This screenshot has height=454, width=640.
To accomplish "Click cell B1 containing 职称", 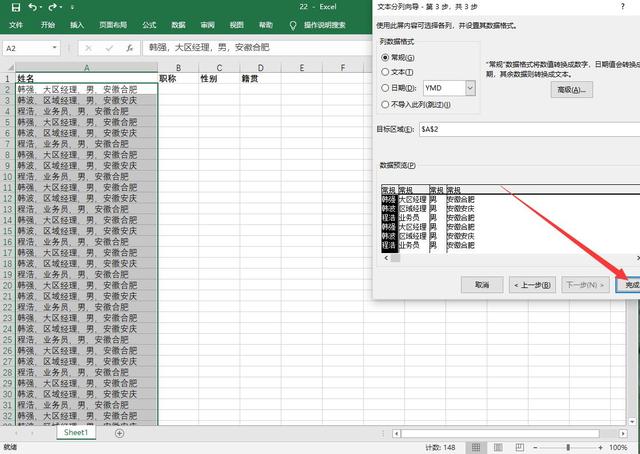I will coord(178,78).
